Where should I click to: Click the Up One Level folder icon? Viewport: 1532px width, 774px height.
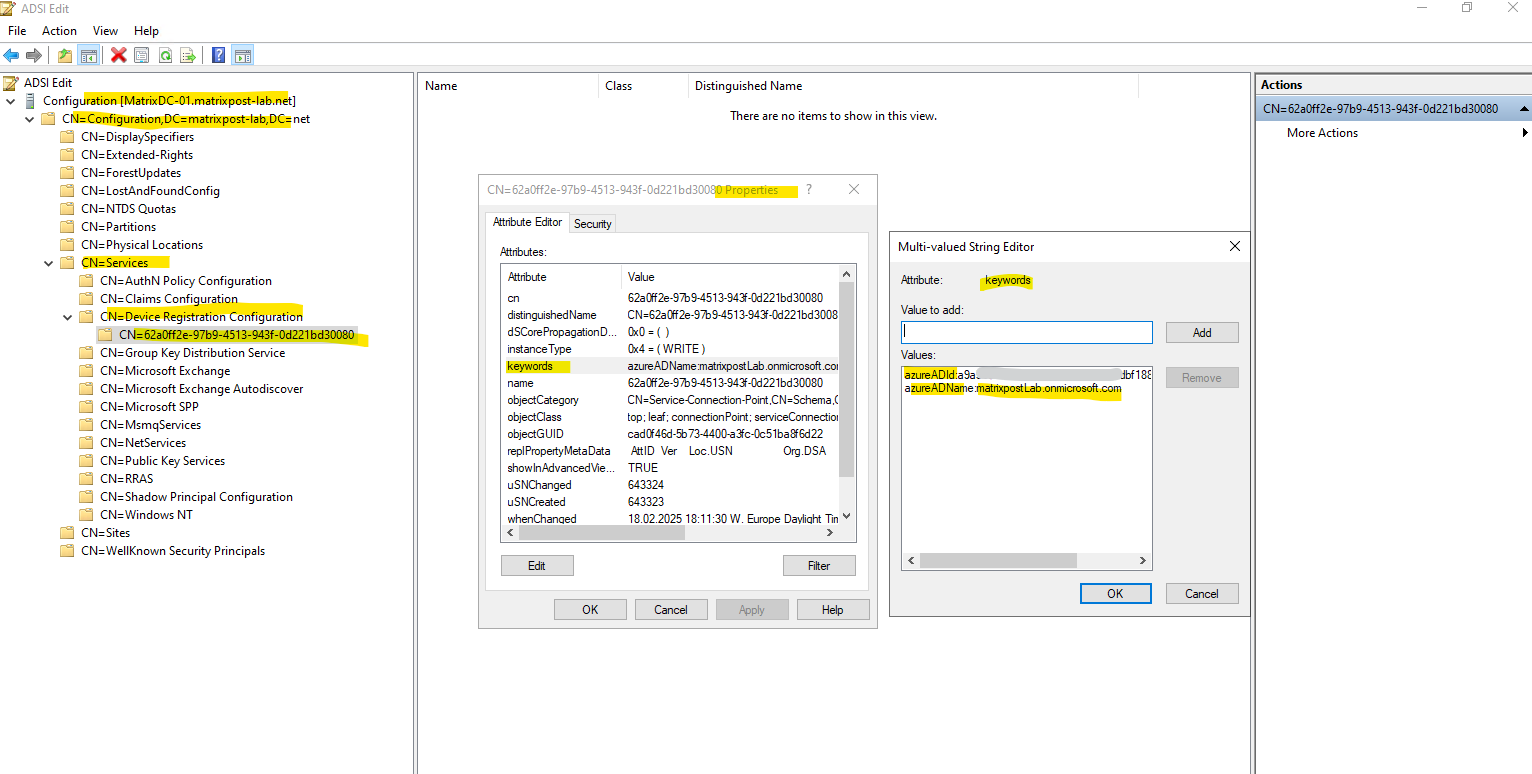coord(65,55)
